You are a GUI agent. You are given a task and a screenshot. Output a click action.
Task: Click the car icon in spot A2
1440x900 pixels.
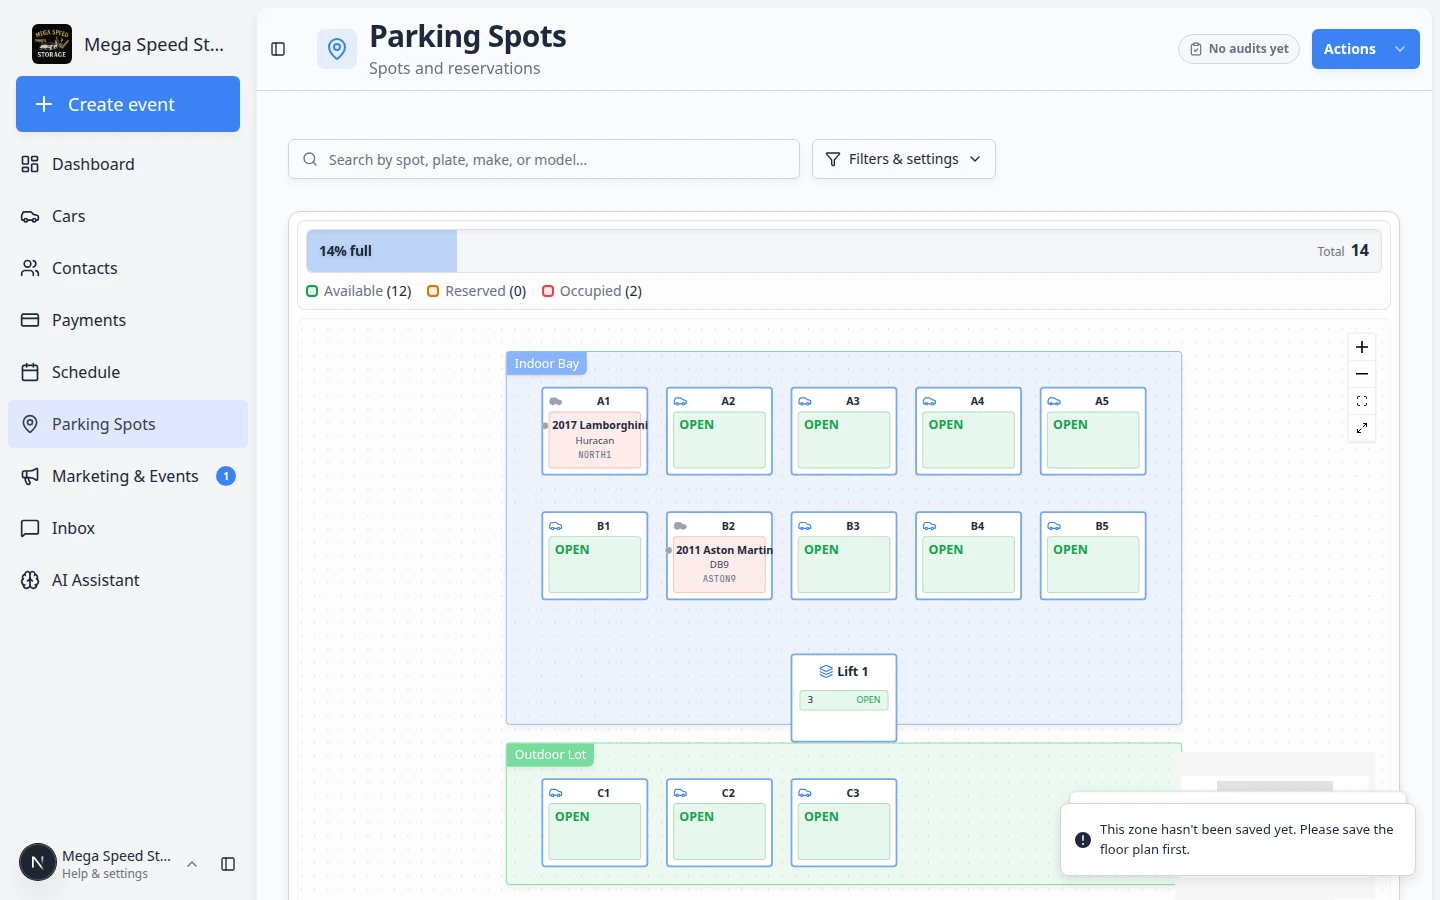(x=680, y=401)
